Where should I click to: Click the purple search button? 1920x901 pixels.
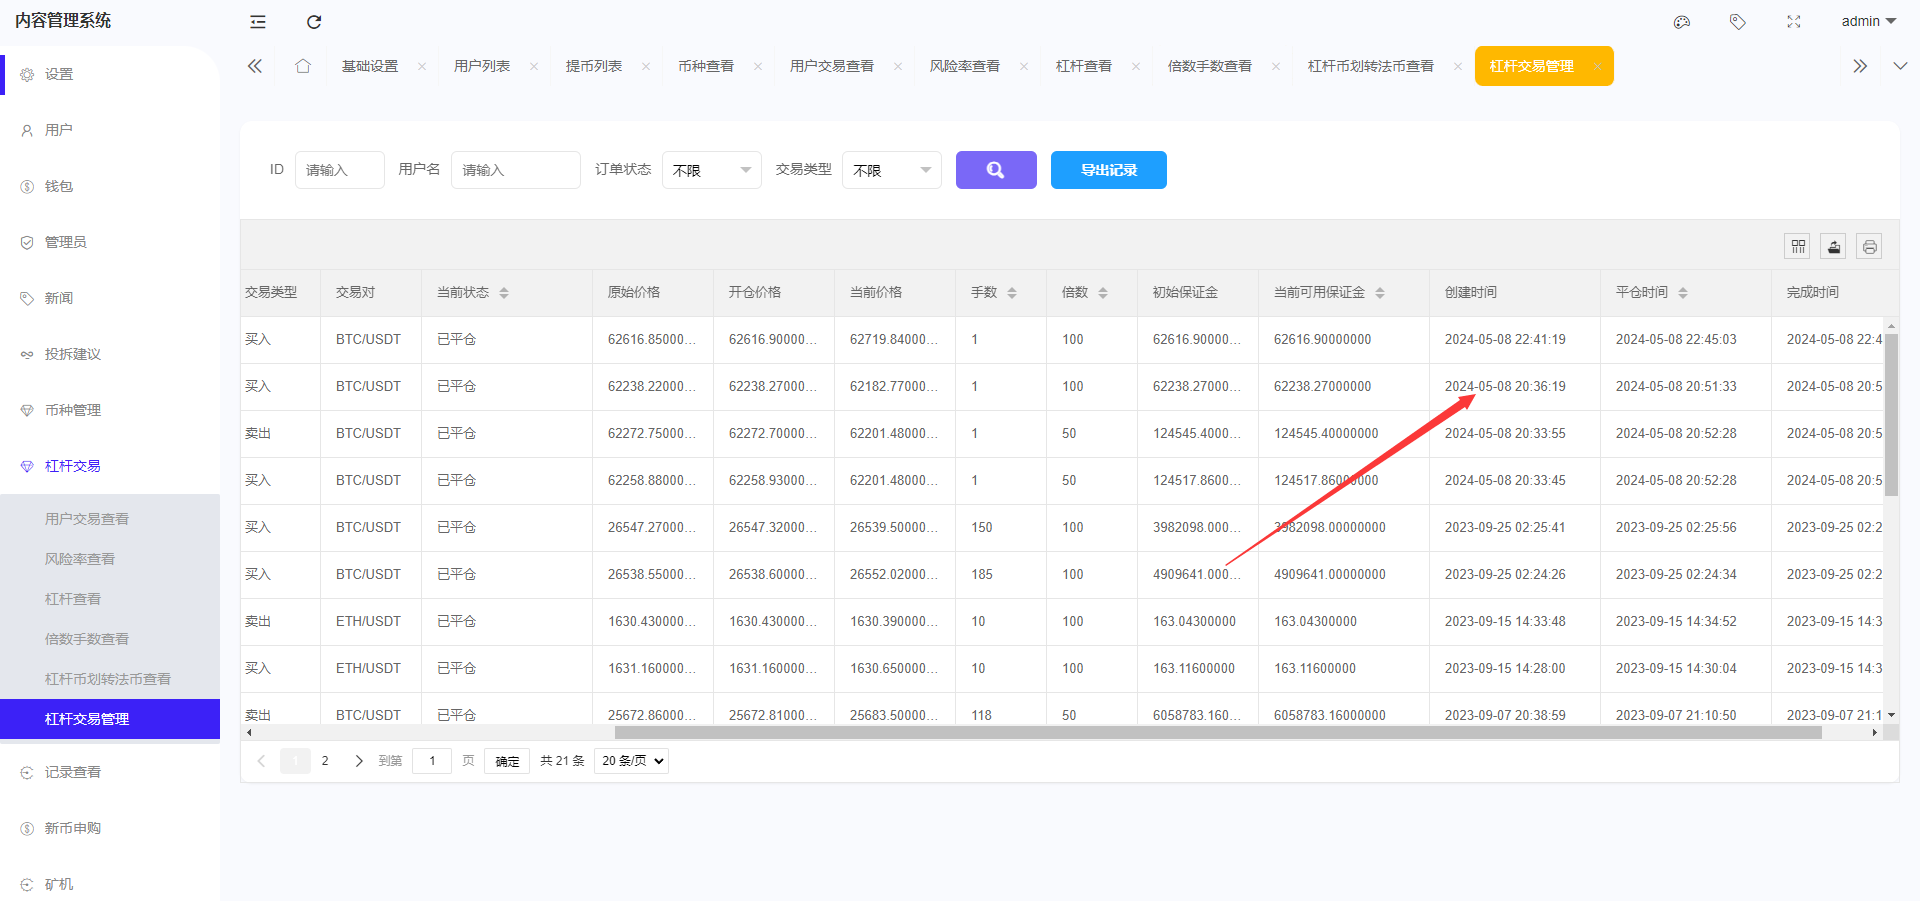996,170
